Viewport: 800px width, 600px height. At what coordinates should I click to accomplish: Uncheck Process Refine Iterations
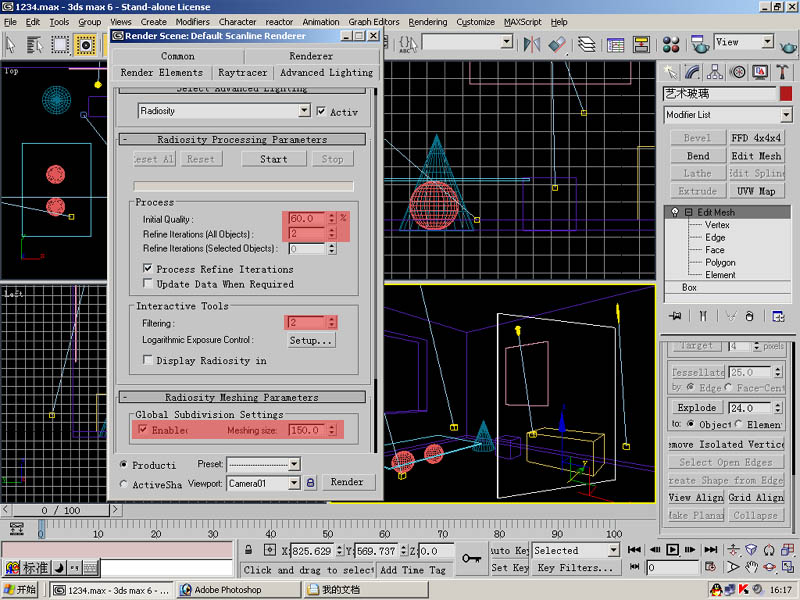coord(148,268)
